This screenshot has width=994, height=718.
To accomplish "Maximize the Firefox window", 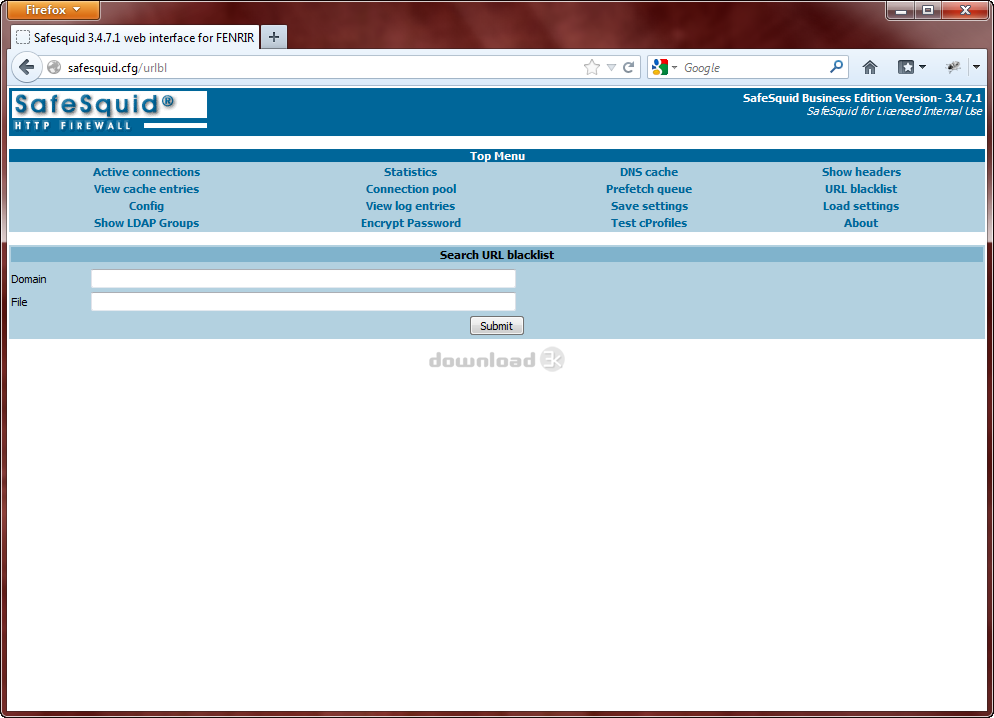I will click(x=927, y=10).
